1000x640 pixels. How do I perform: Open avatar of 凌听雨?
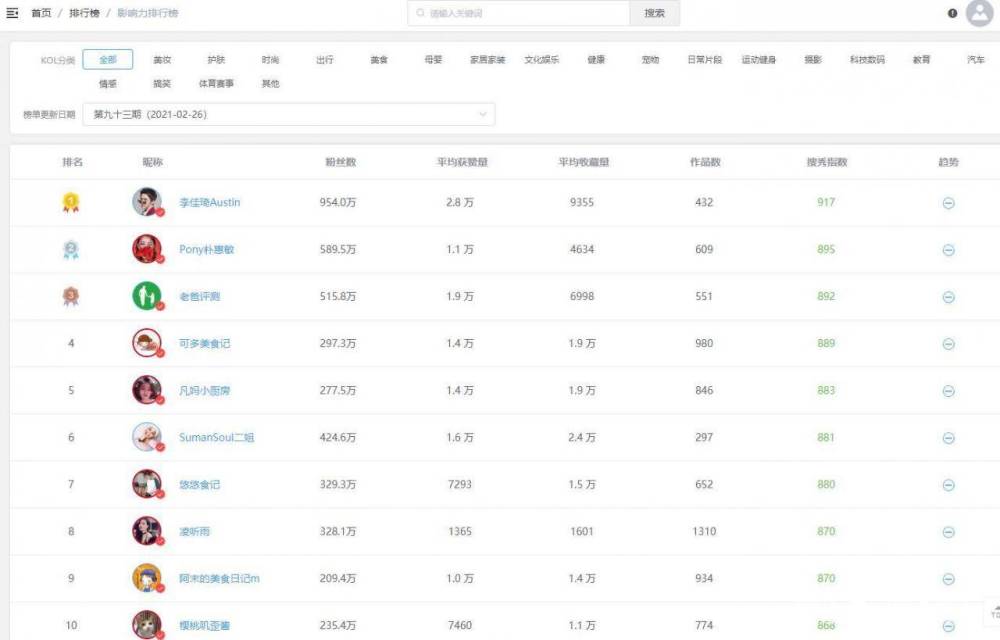point(147,531)
